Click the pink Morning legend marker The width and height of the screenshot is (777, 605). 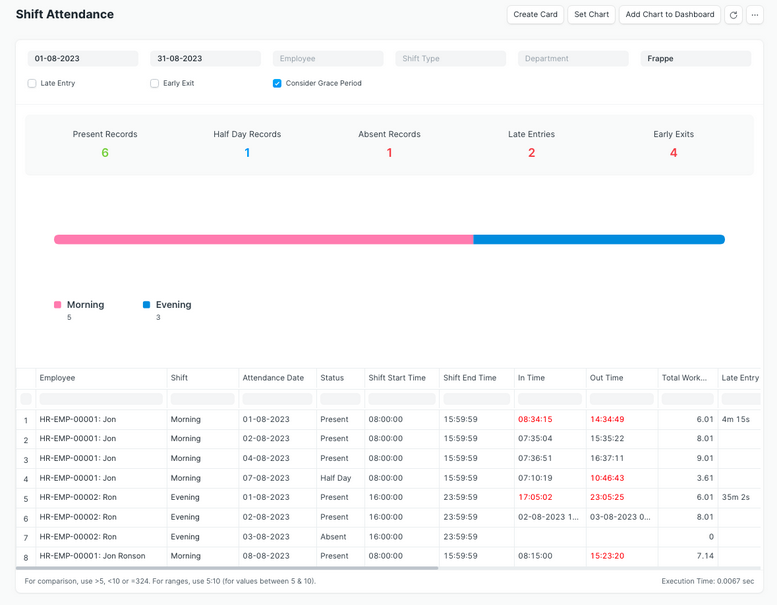tap(58, 305)
